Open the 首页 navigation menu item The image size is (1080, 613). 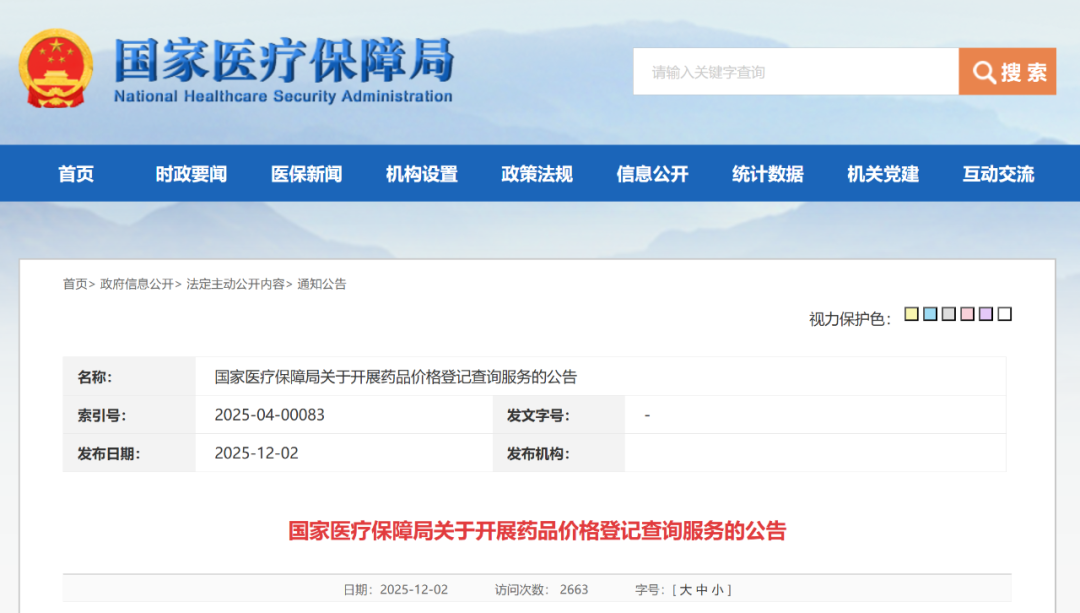(x=76, y=174)
